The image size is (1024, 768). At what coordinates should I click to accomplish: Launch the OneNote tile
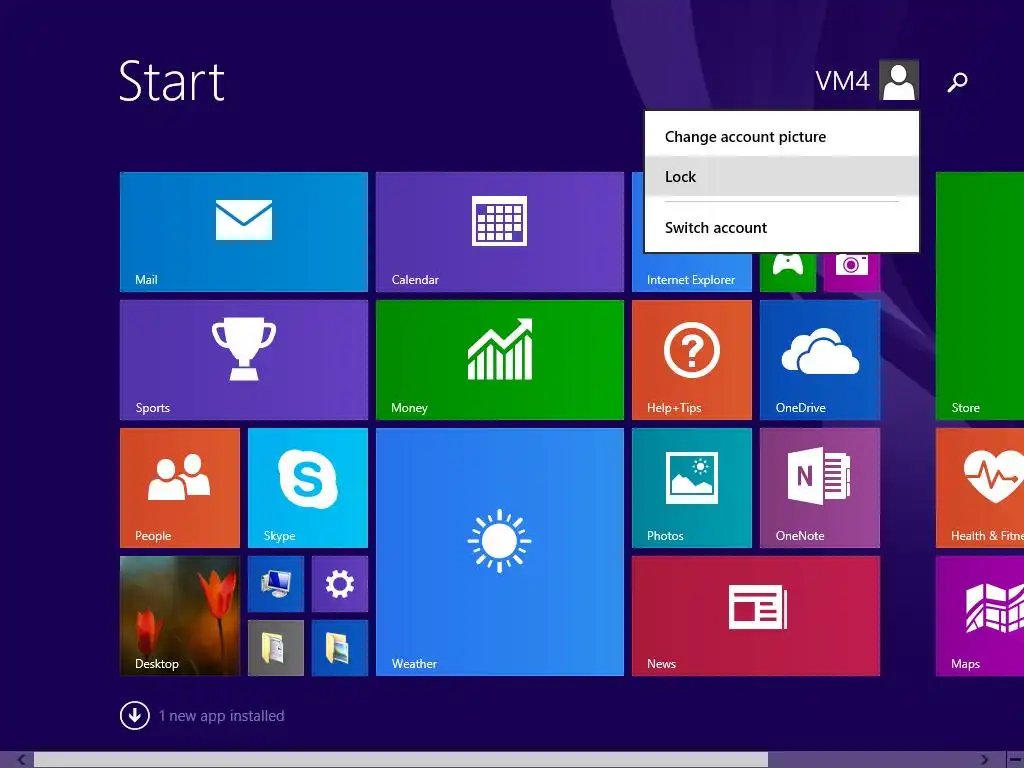click(820, 488)
